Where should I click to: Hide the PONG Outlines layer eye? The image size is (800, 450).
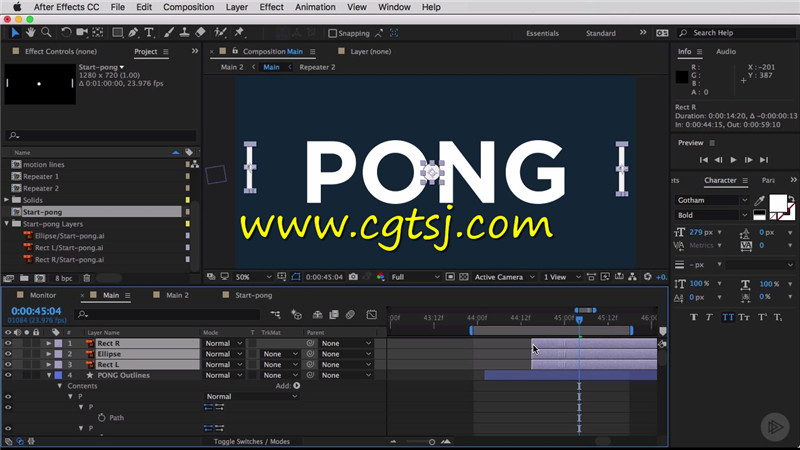[8, 375]
